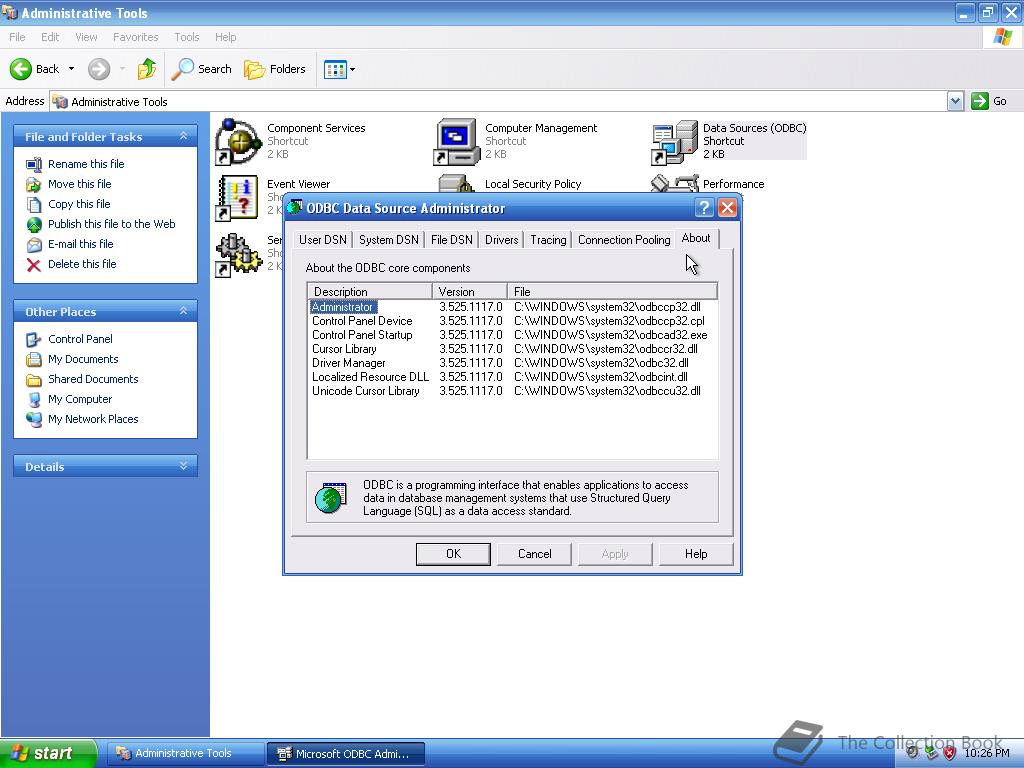Select the Unicode Cursor Library row
The height and width of the screenshot is (768, 1024).
click(512, 391)
